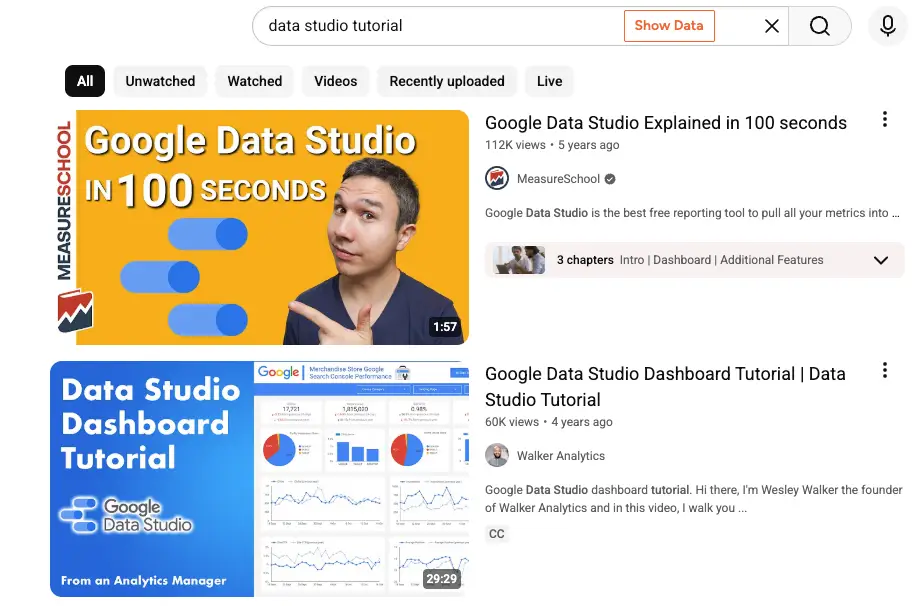The image size is (922, 606).
Task: Click the CC closed captions badge
Action: 497,534
